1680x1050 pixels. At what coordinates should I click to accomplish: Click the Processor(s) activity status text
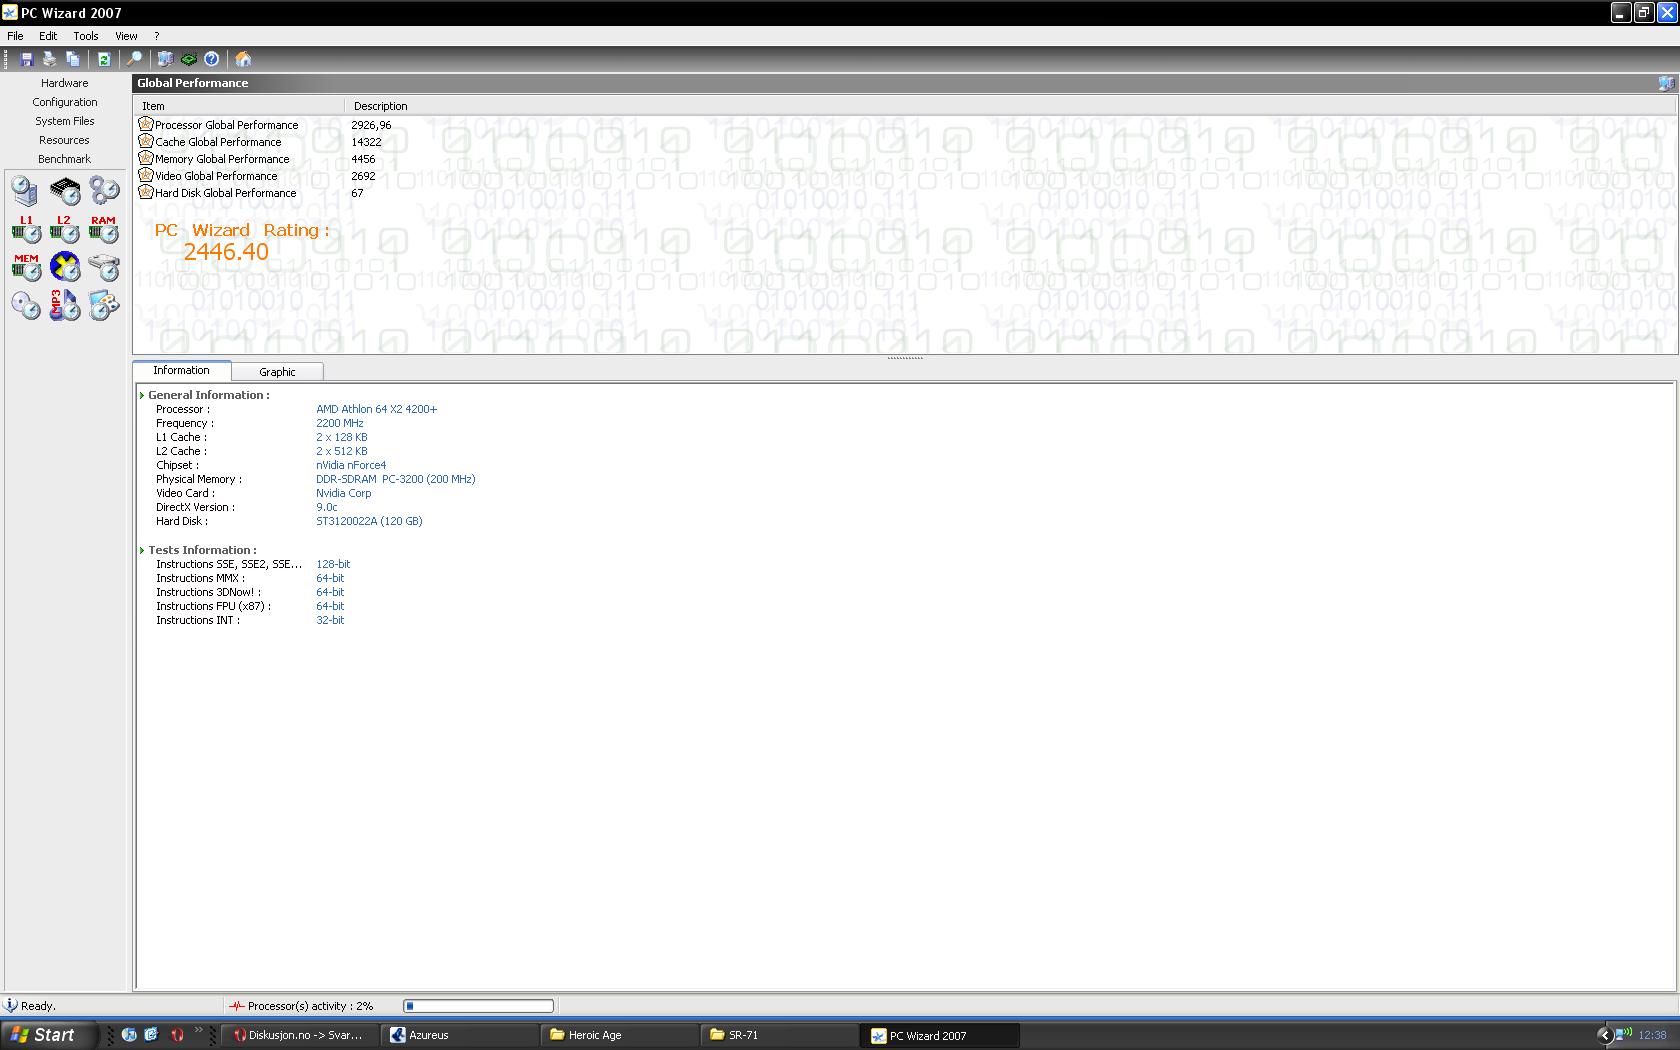click(x=310, y=1006)
